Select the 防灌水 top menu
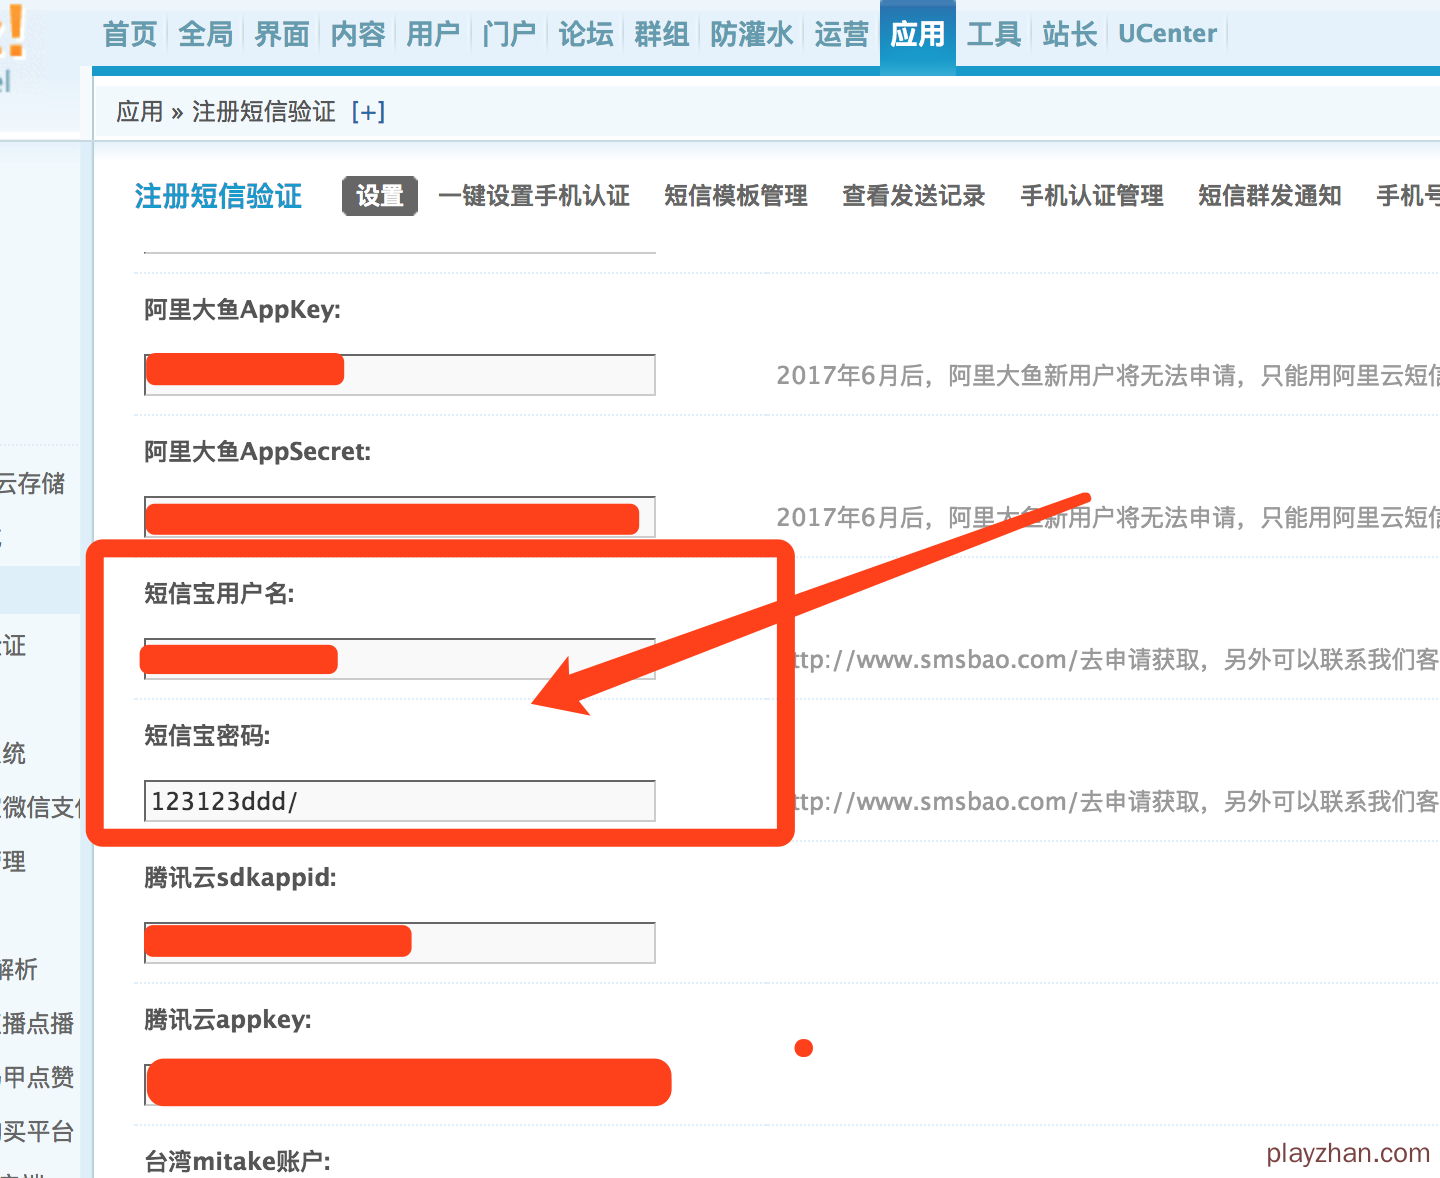 pos(751,34)
